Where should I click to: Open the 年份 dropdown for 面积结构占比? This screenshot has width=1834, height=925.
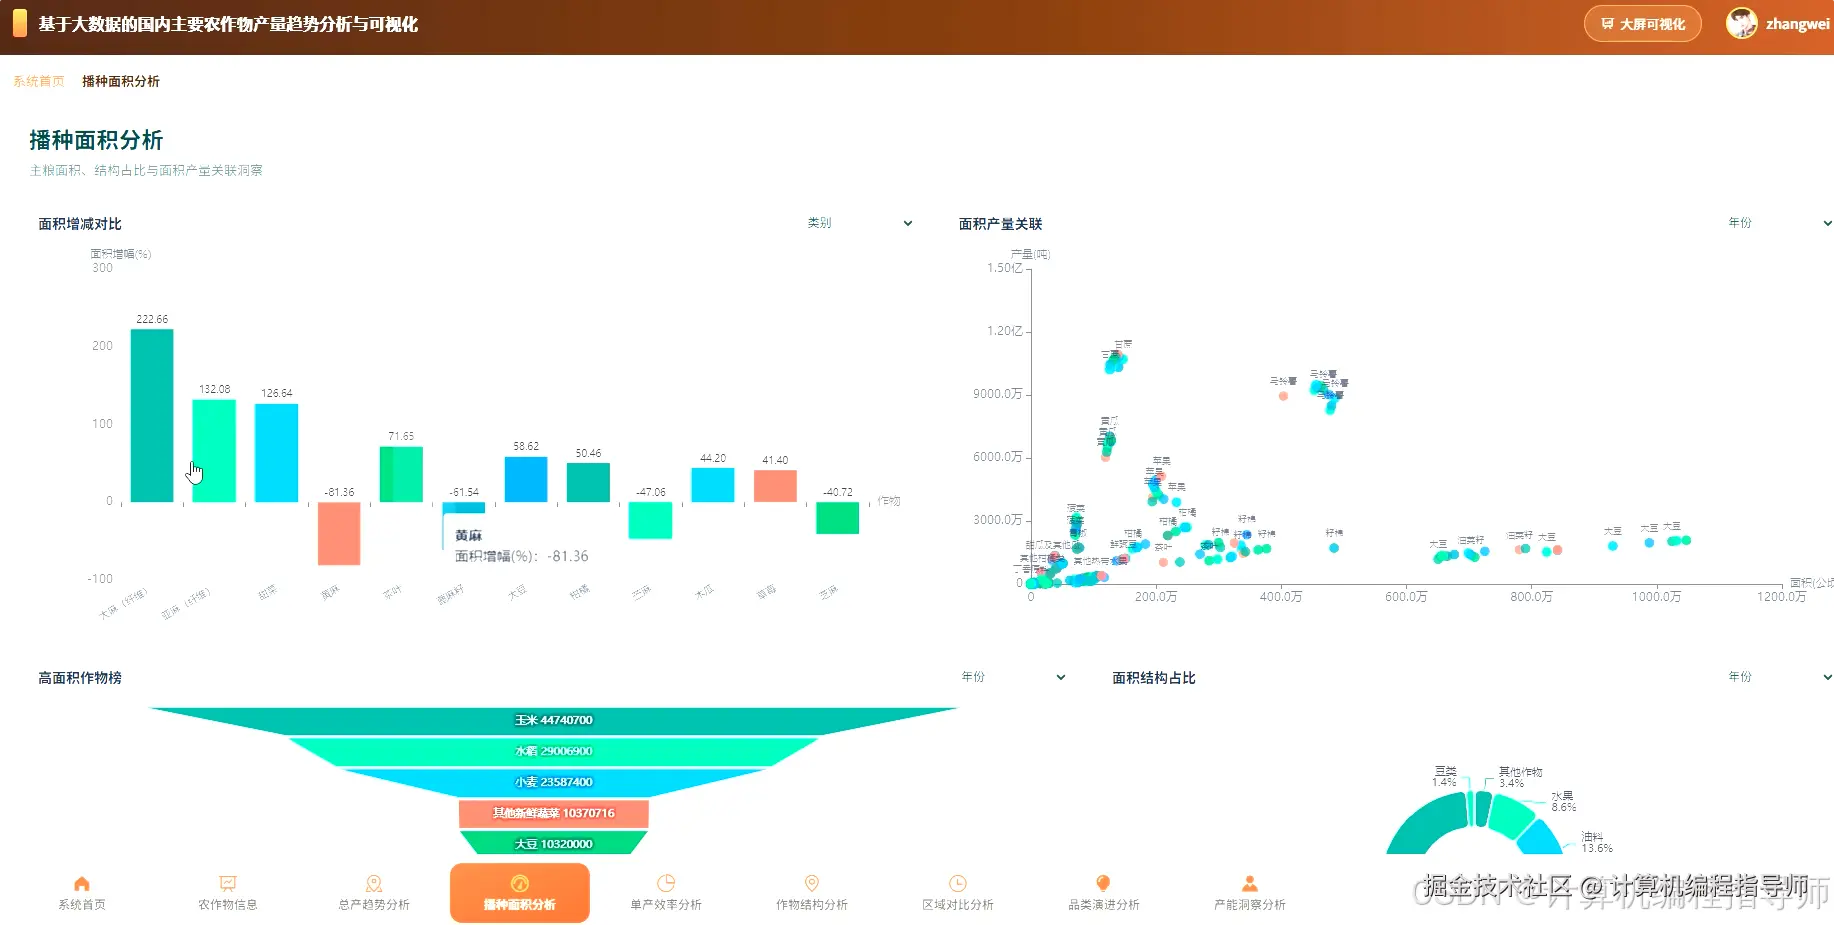(1779, 677)
